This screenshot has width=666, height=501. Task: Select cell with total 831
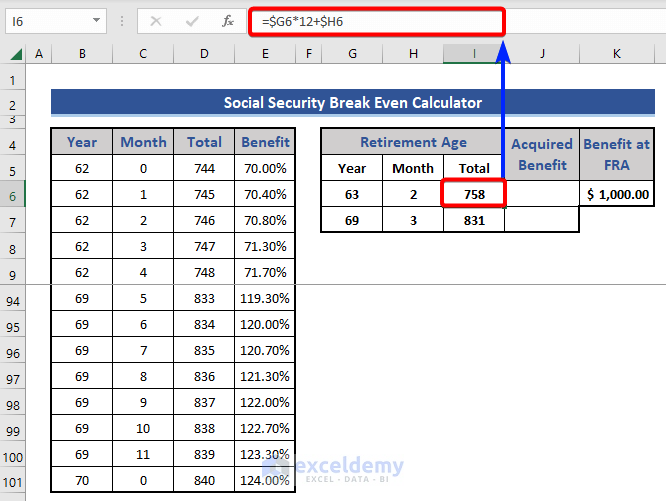474,220
